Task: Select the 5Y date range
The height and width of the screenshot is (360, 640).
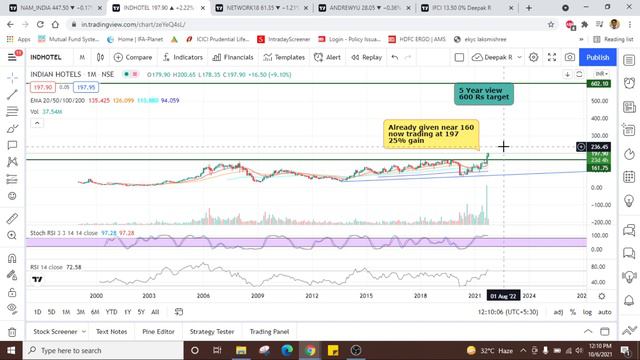Action: 141,312
